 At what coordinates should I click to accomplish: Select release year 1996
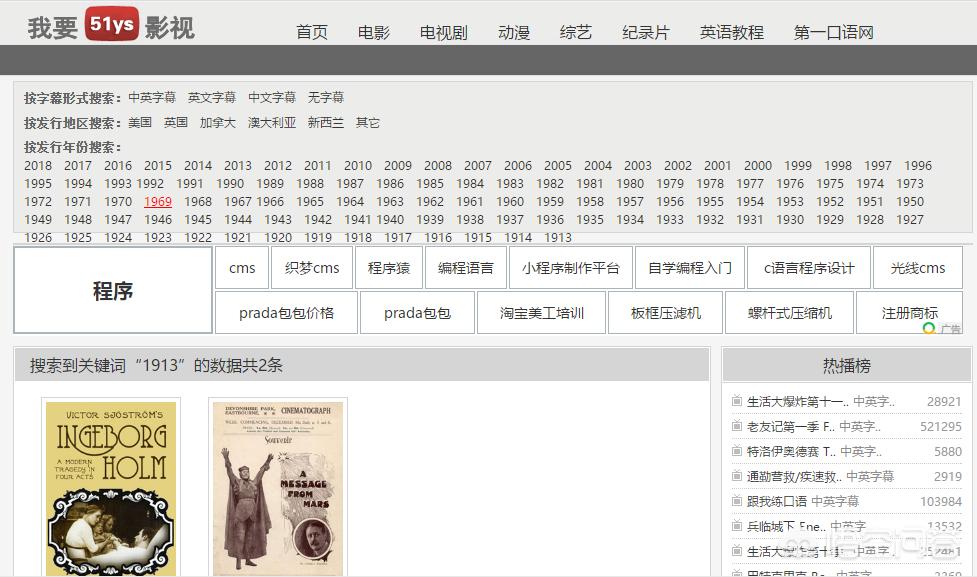pos(918,166)
